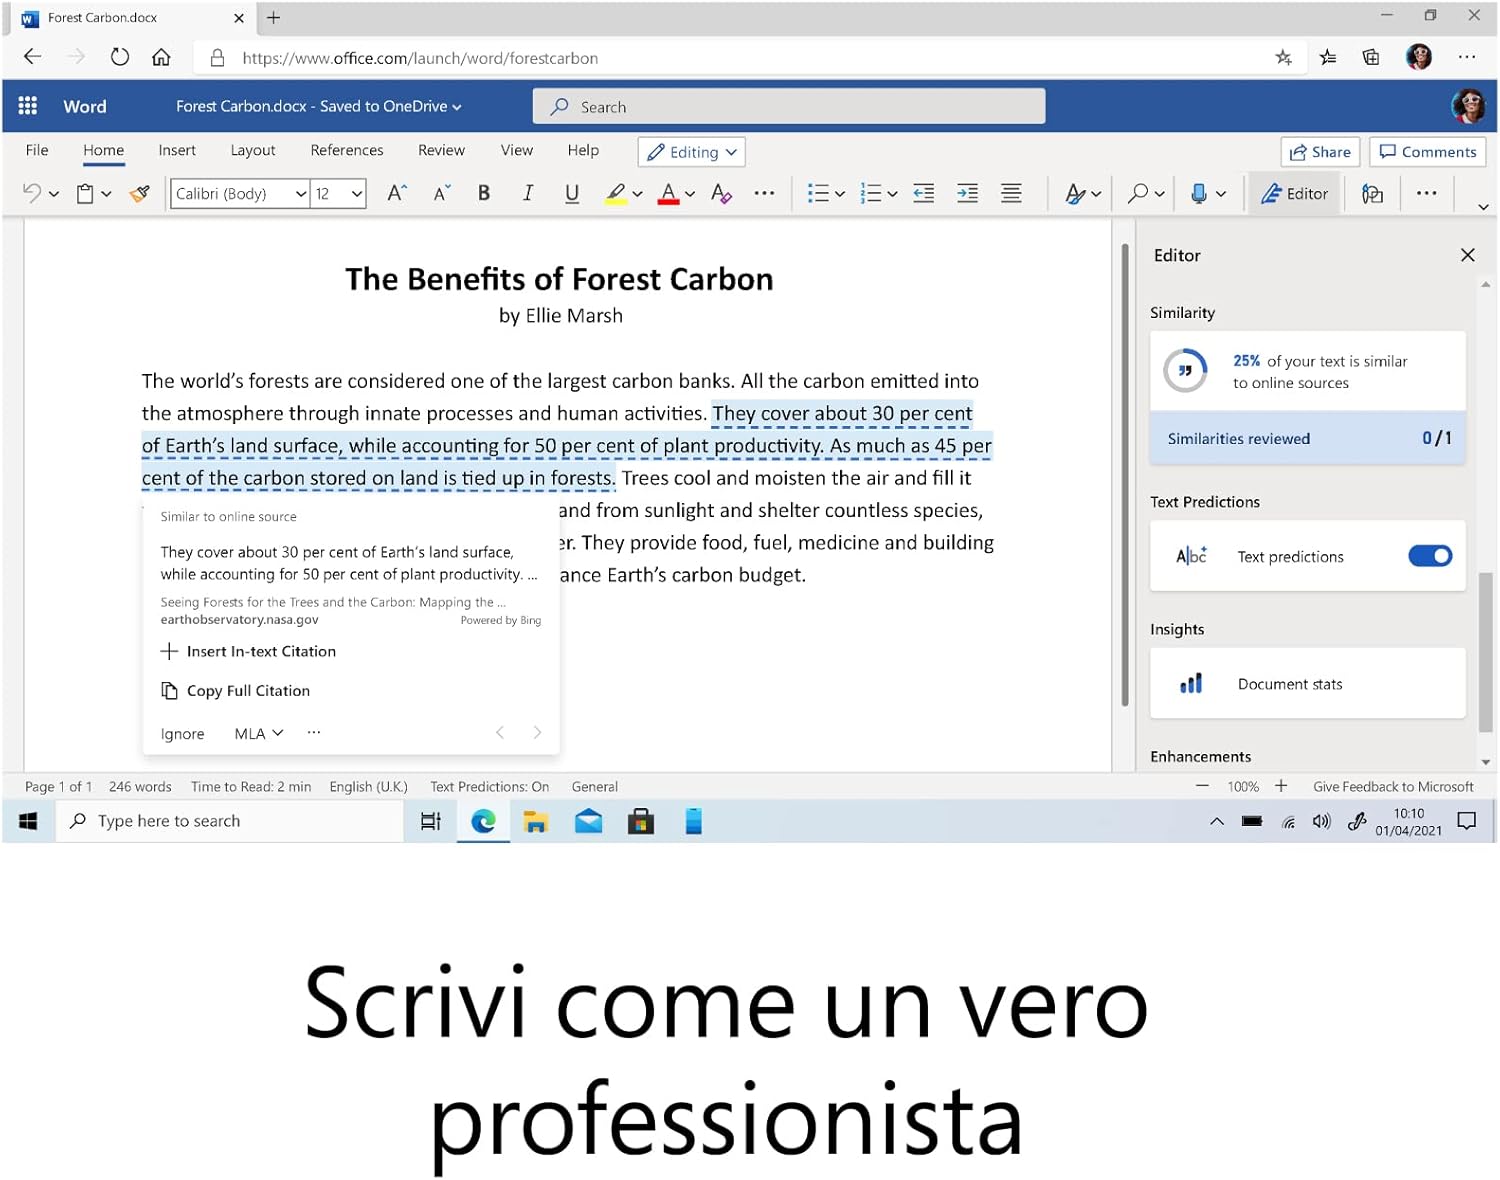Image resolution: width=1500 pixels, height=1180 pixels.
Task: Open the Editing mode dropdown
Action: click(692, 152)
